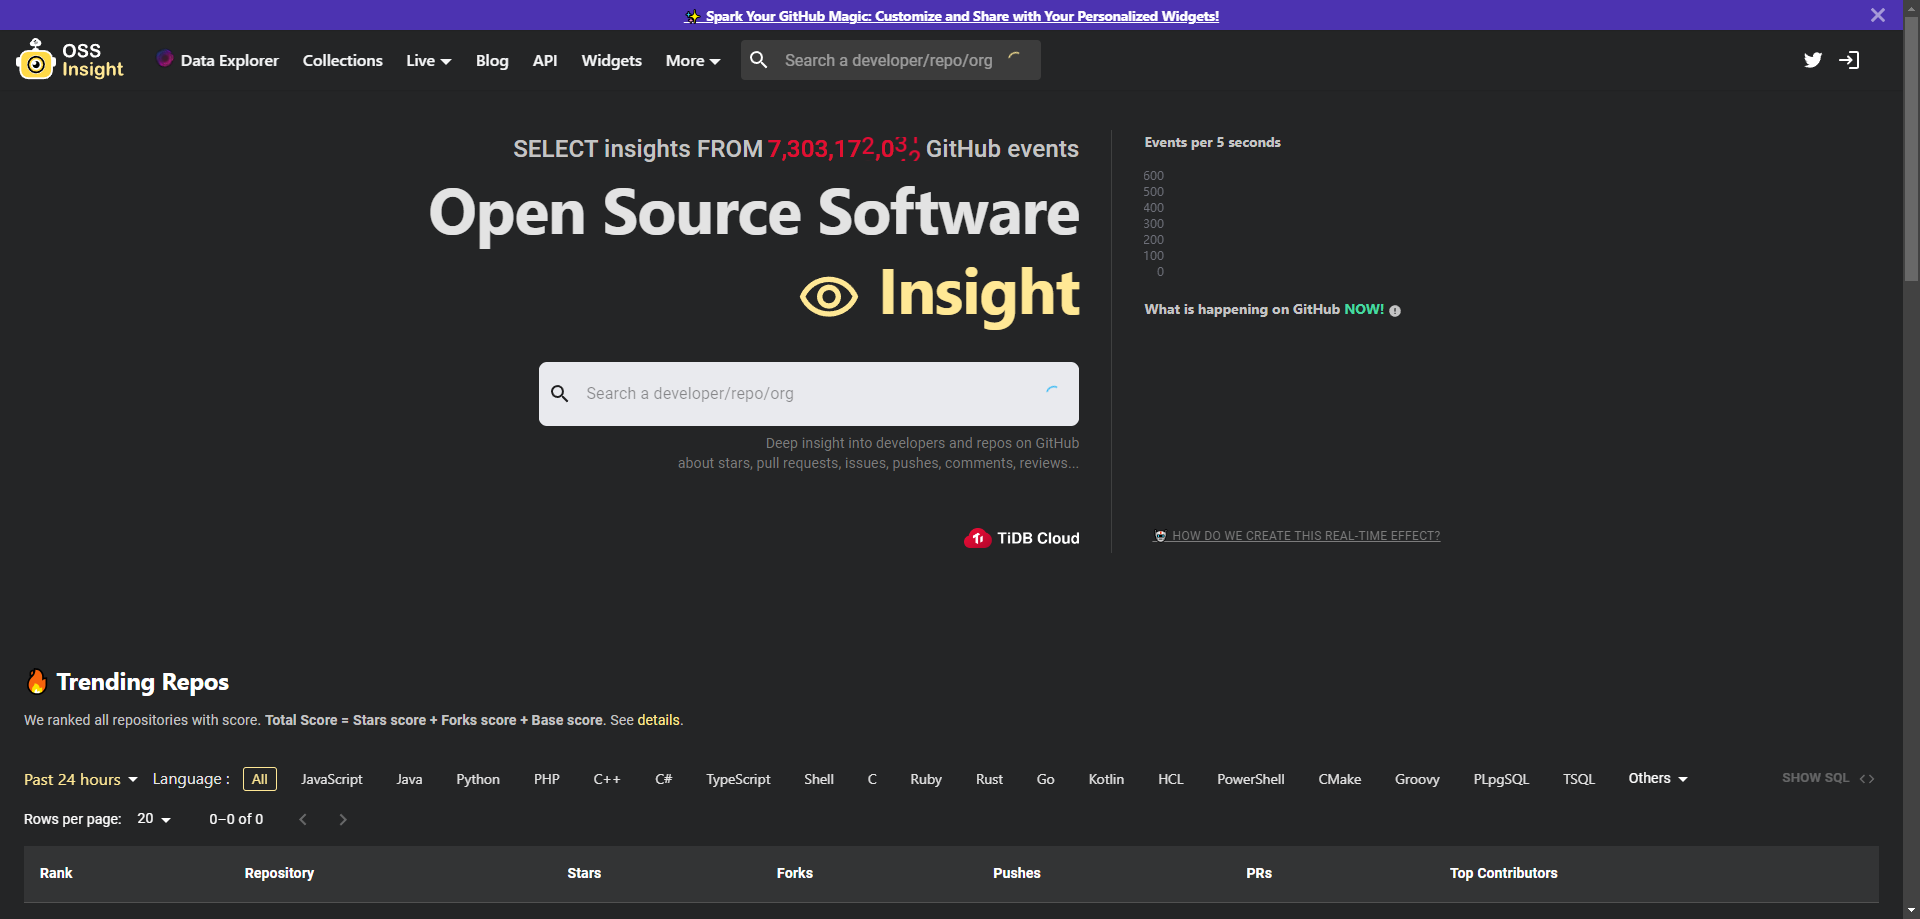The width and height of the screenshot is (1920, 919).
Task: Open the Twitter icon link
Action: coord(1813,60)
